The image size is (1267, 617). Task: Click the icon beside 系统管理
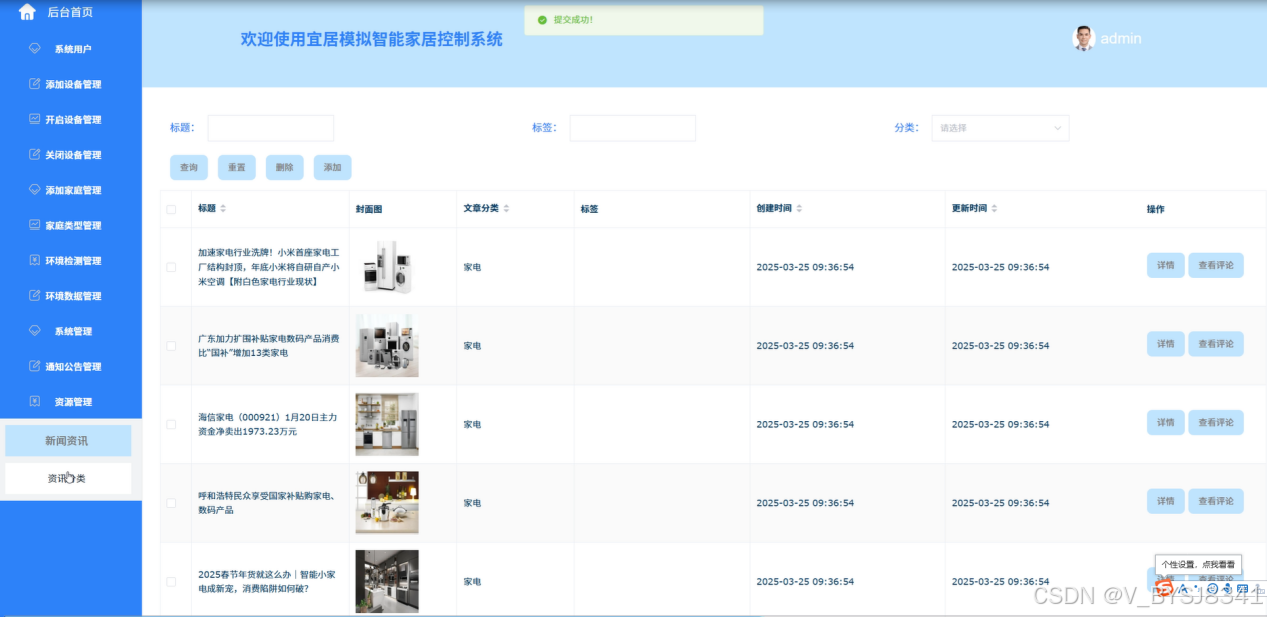point(35,330)
